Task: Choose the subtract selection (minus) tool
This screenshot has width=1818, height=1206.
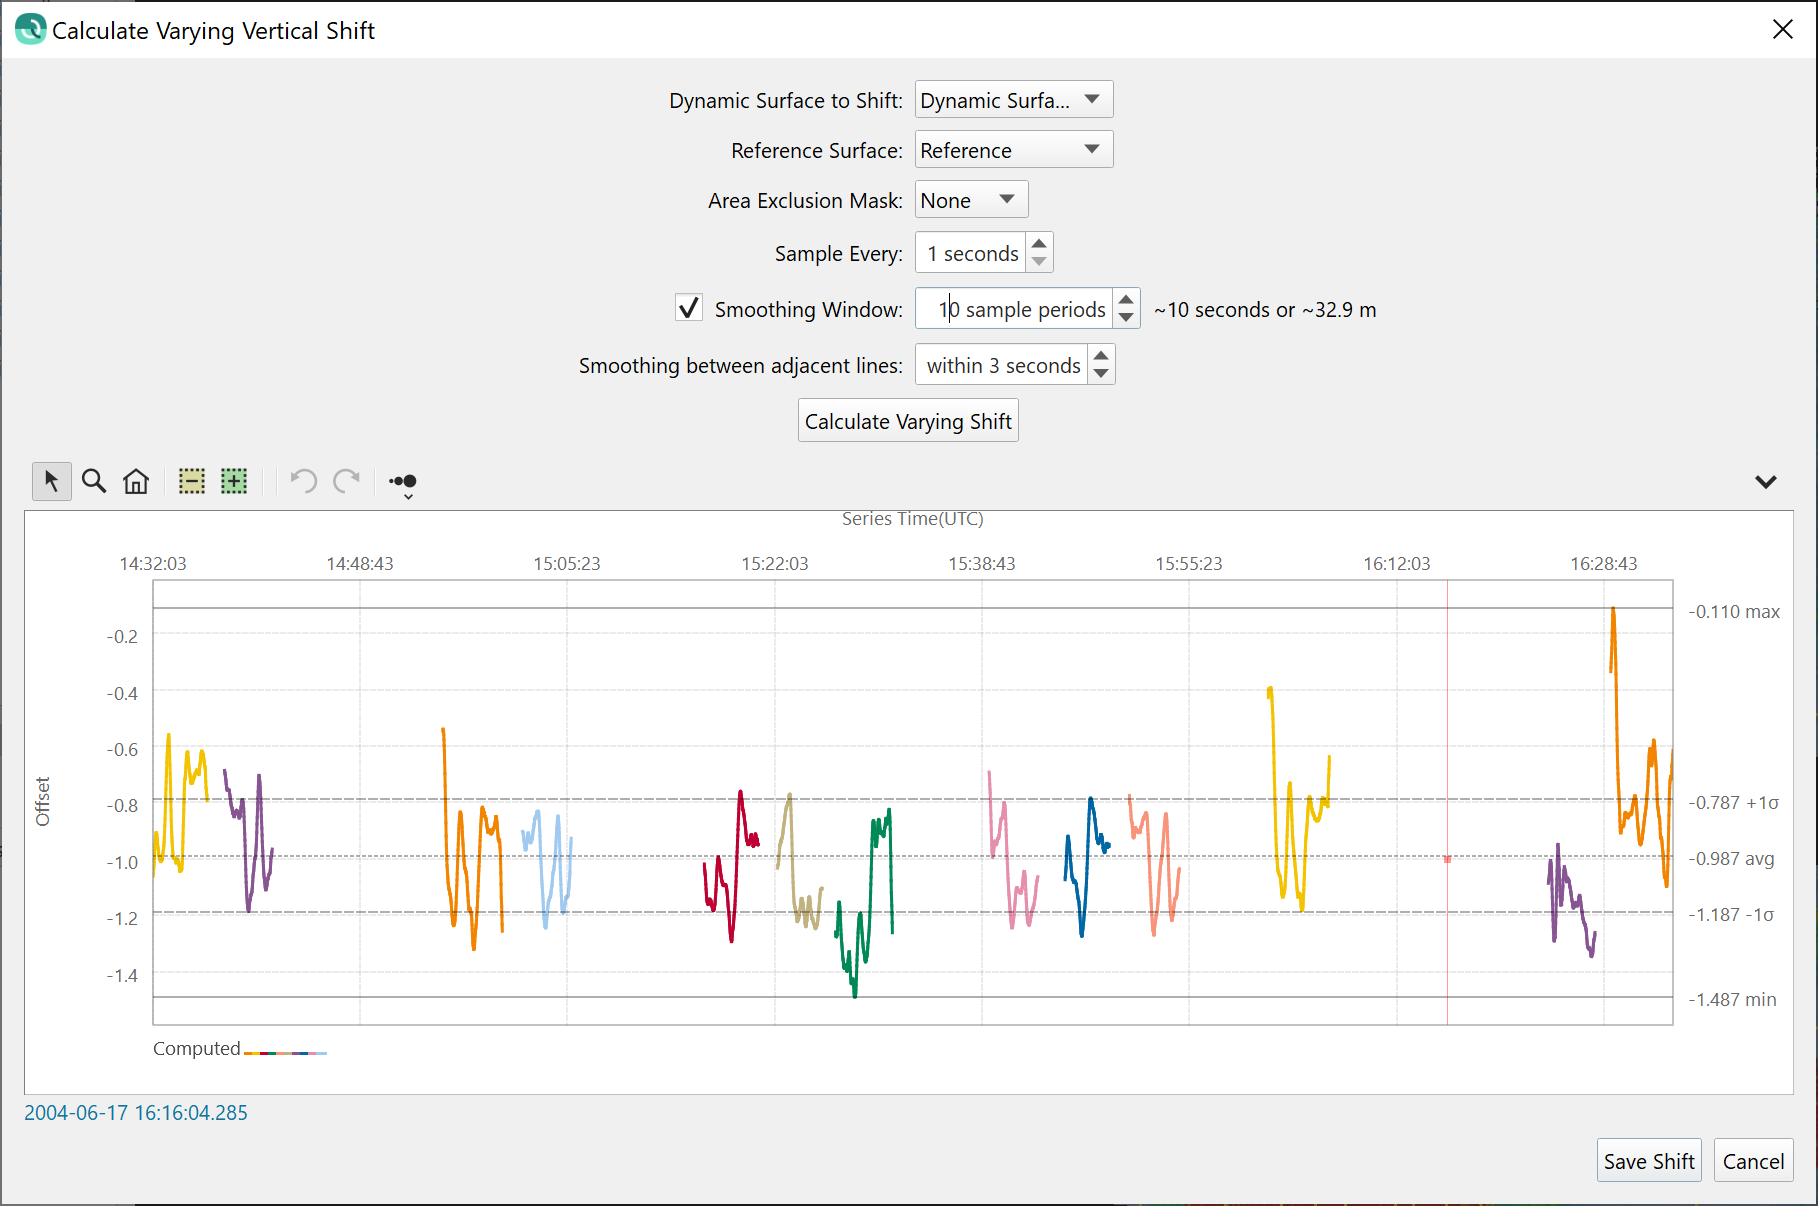Action: [192, 482]
